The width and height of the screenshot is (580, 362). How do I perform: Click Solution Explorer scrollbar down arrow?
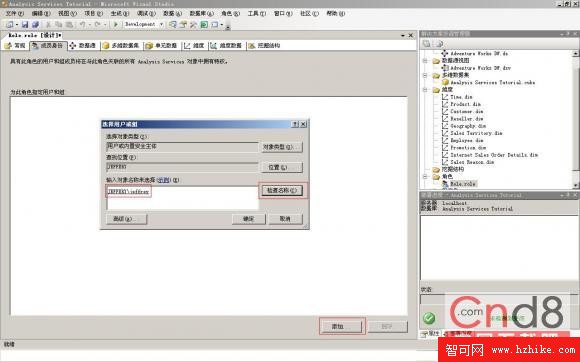point(576,185)
